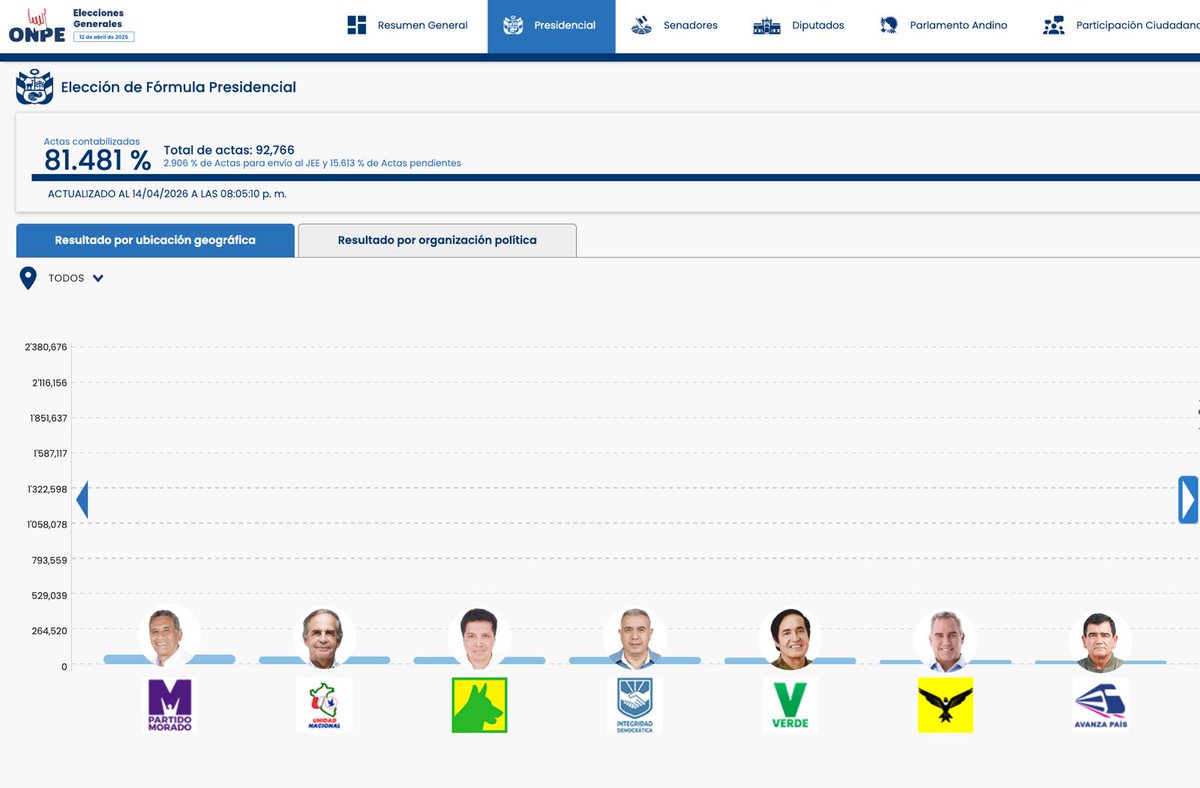The height and width of the screenshot is (788, 1200).
Task: Select the Unidad Nacional candidate photo
Action: click(x=324, y=638)
